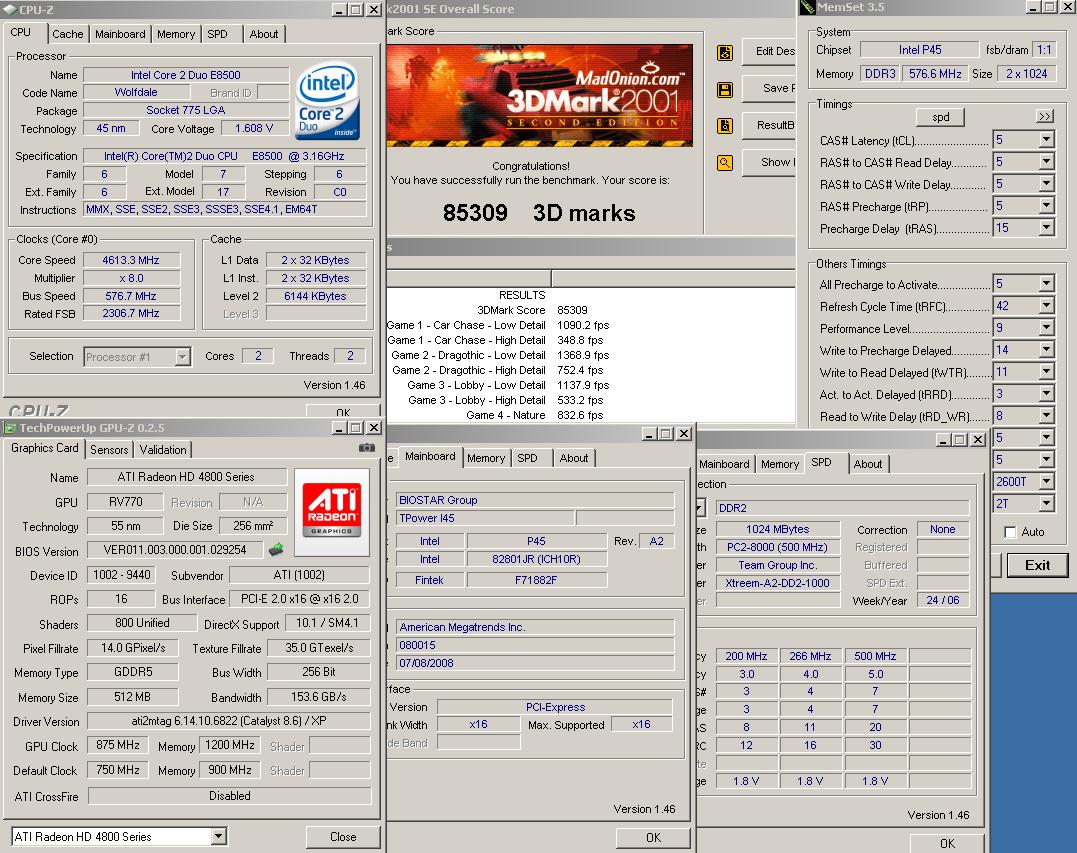Click the magnifier icon beside Show I button
Viewport: 1077px width, 853px height.
tap(725, 163)
